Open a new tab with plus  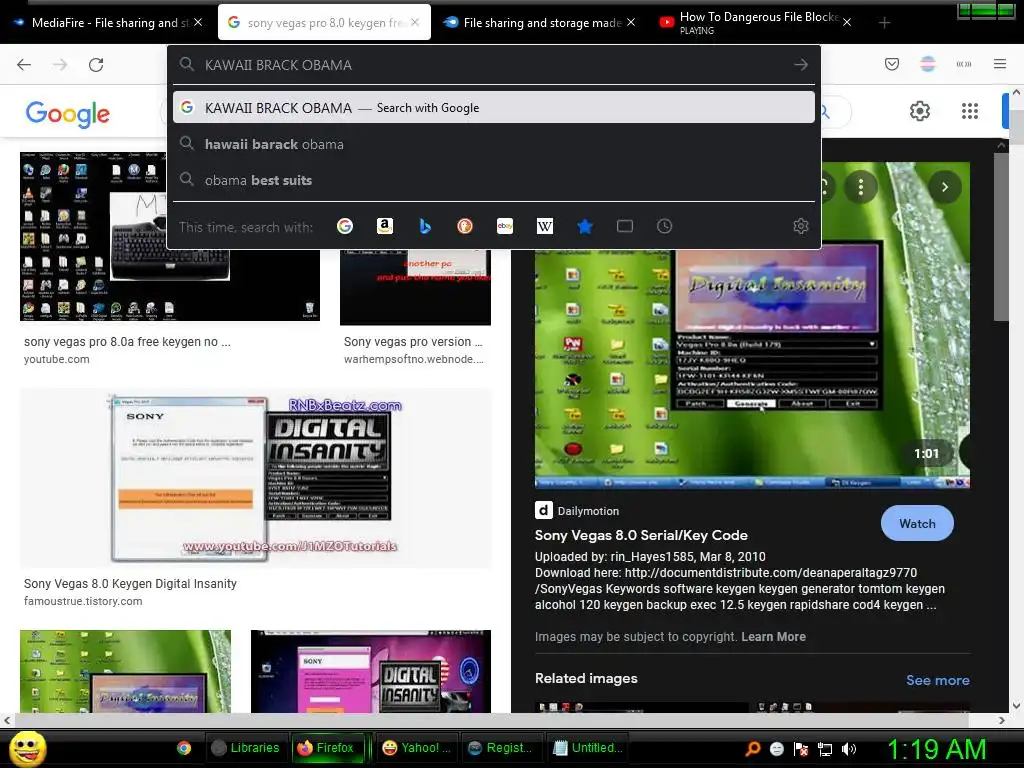tap(884, 23)
